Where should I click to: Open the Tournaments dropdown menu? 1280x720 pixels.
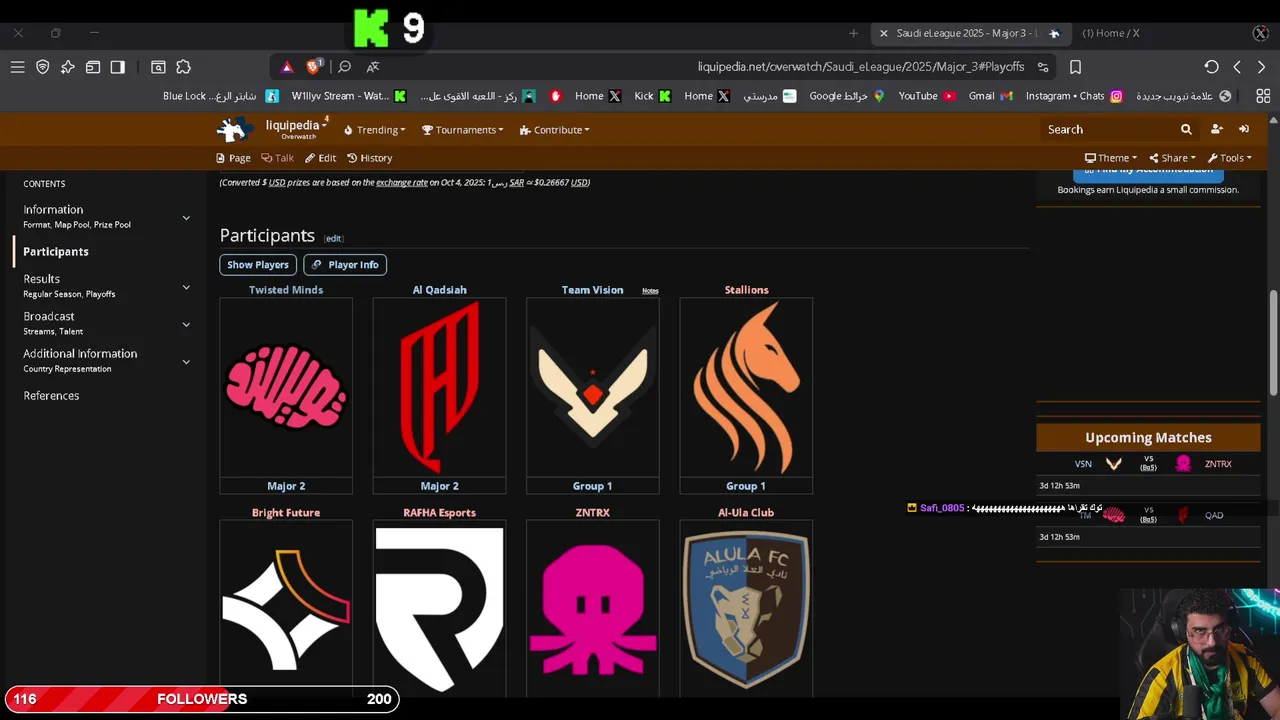pos(462,130)
